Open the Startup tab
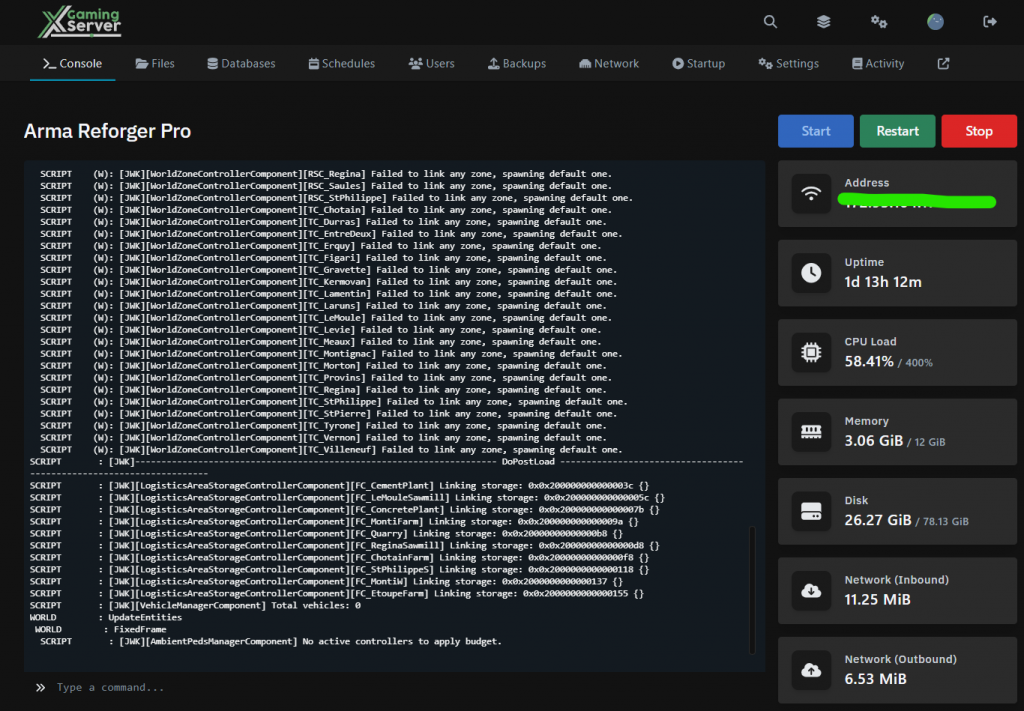This screenshot has height=711, width=1024. tap(698, 63)
